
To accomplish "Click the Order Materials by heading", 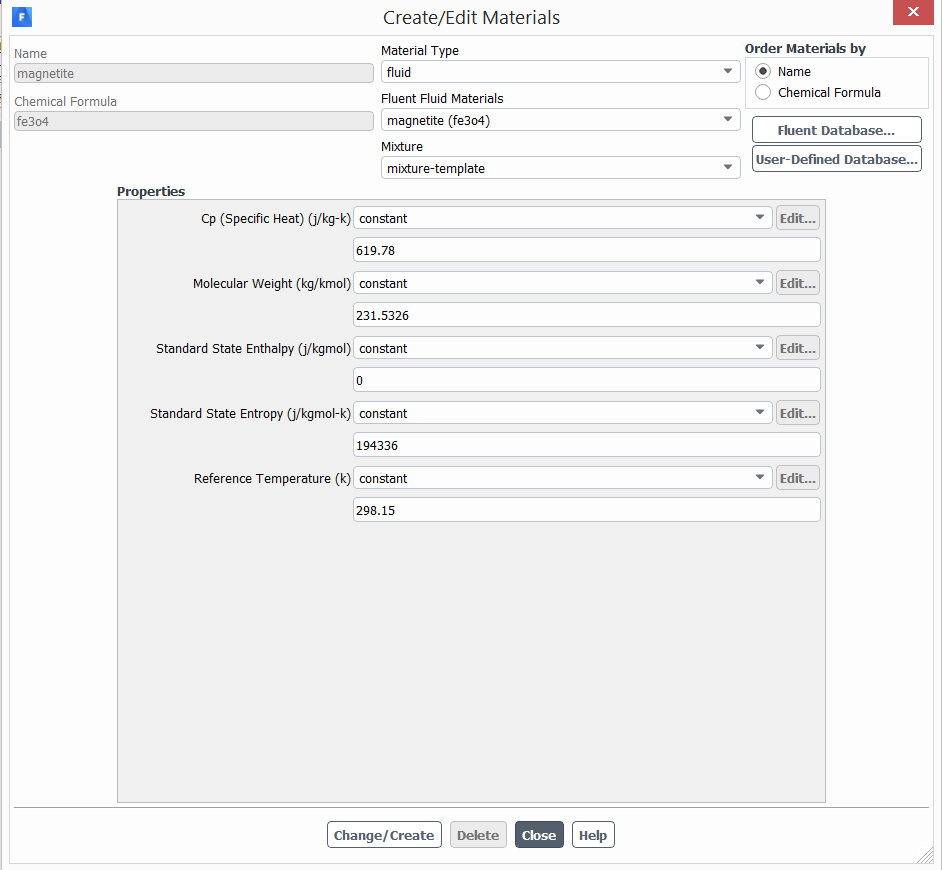I will 805,48.
